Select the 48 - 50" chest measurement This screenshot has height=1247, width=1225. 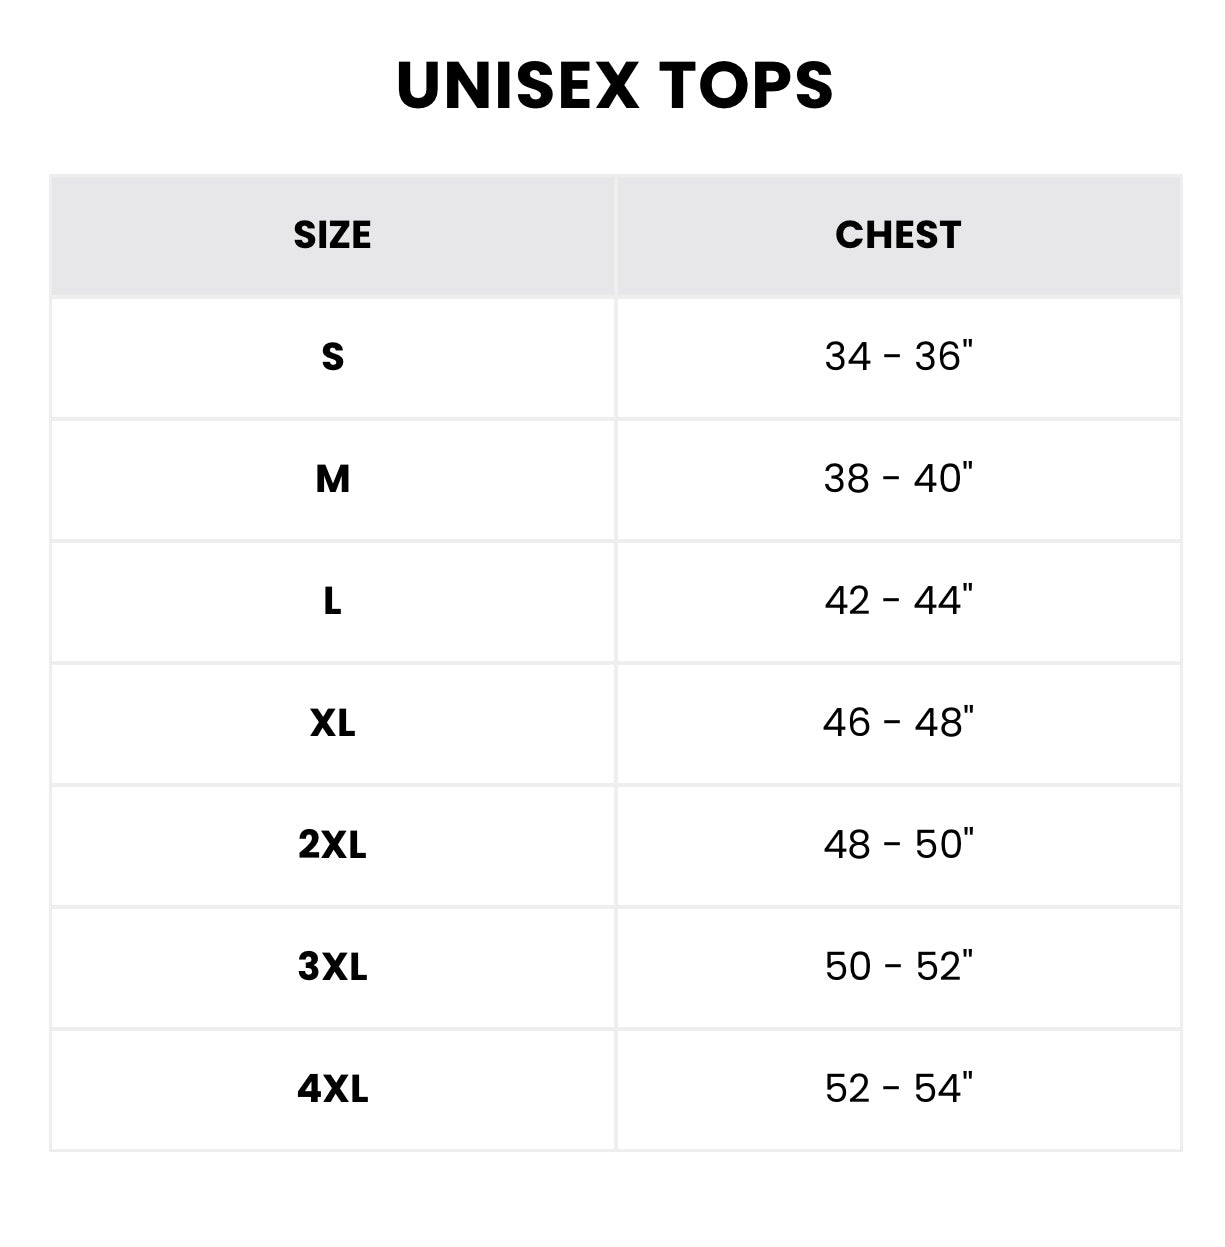(898, 845)
